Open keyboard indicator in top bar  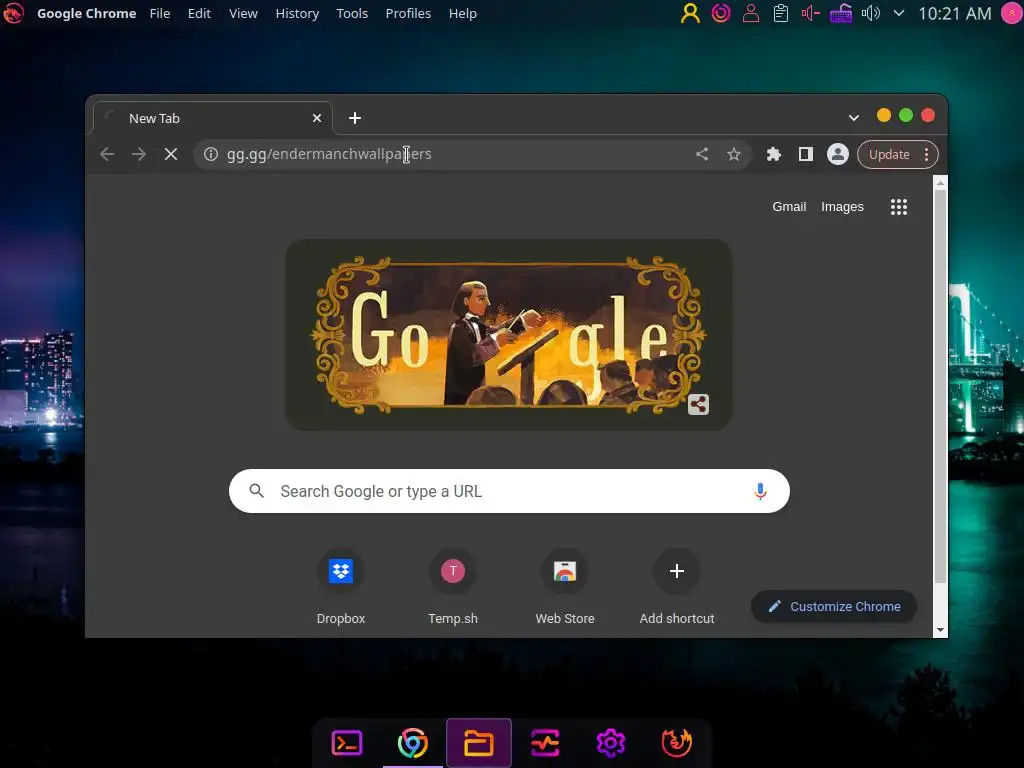click(840, 13)
